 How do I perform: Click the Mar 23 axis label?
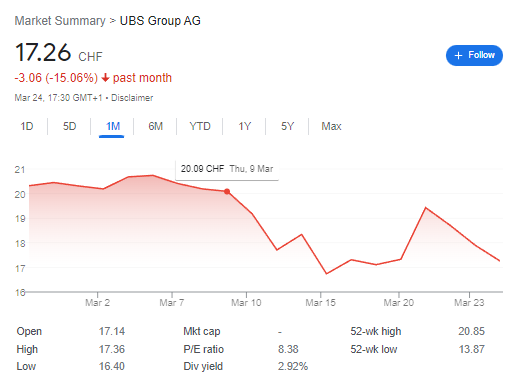click(x=469, y=303)
